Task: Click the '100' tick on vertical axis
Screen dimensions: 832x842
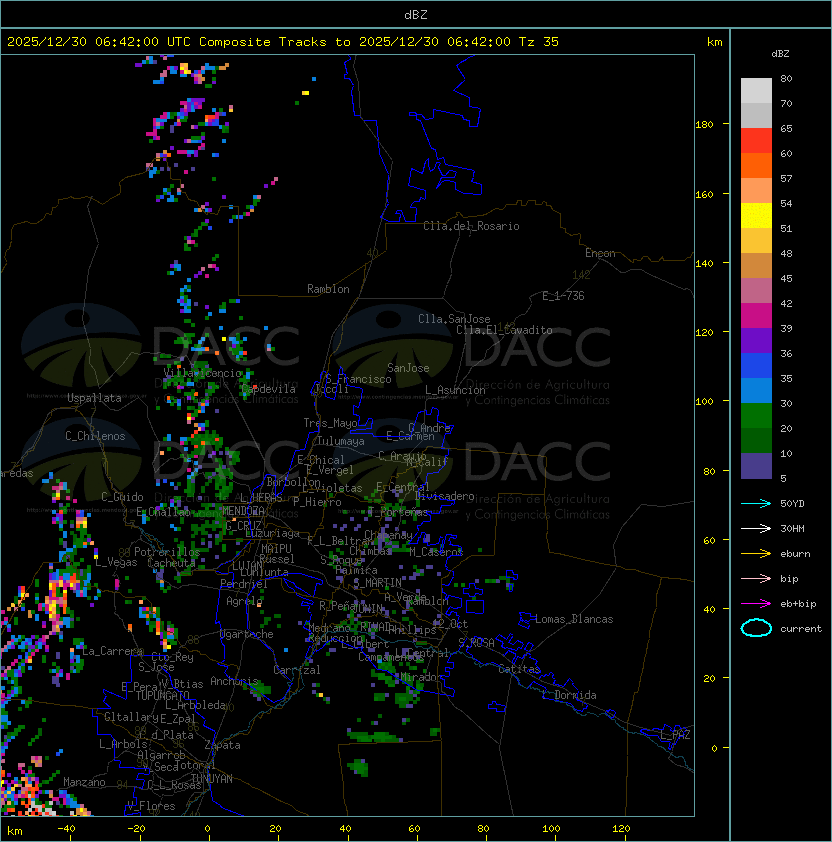Action: pyautogui.click(x=704, y=402)
